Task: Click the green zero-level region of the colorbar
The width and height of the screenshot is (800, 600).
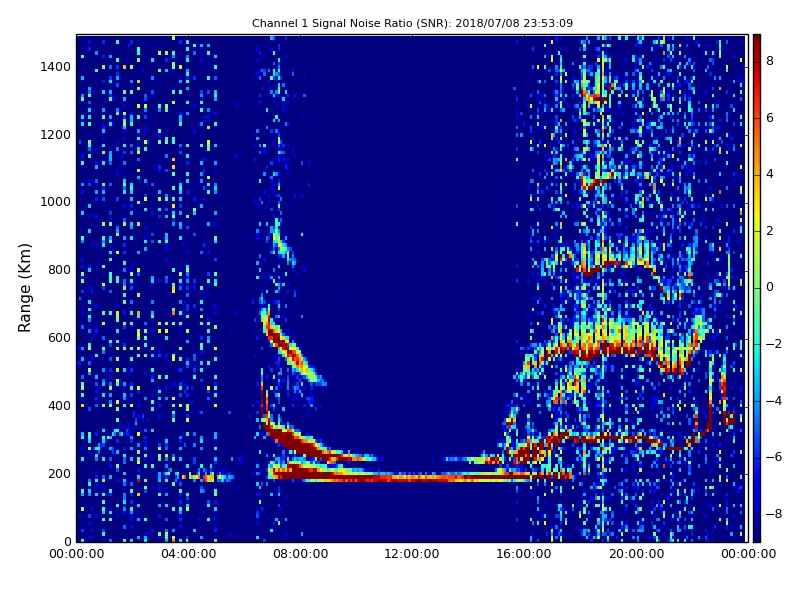Action: point(757,288)
